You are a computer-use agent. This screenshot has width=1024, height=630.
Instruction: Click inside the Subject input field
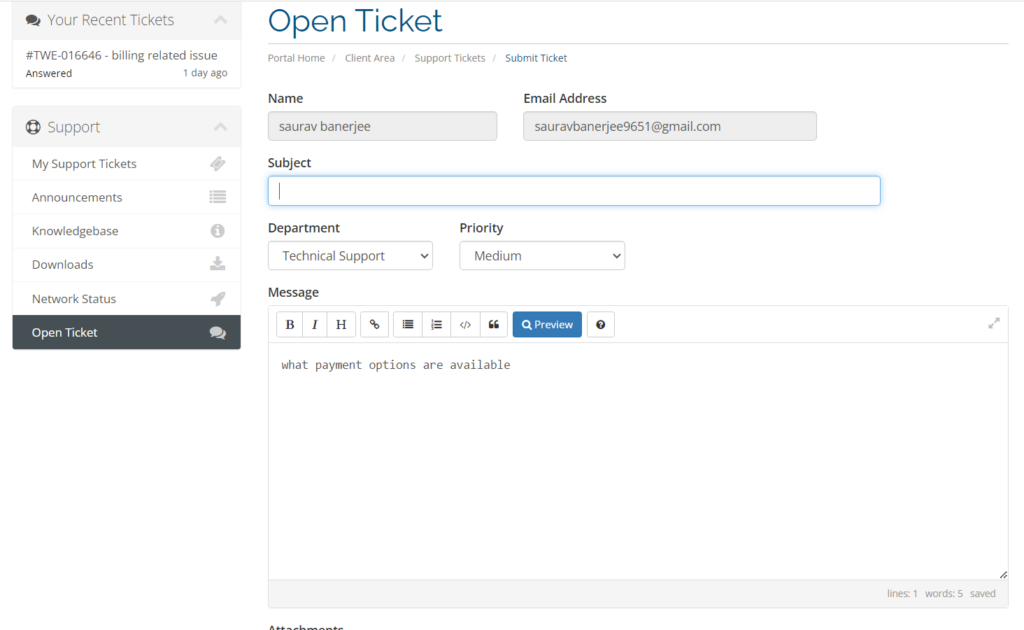pyautogui.click(x=573, y=190)
